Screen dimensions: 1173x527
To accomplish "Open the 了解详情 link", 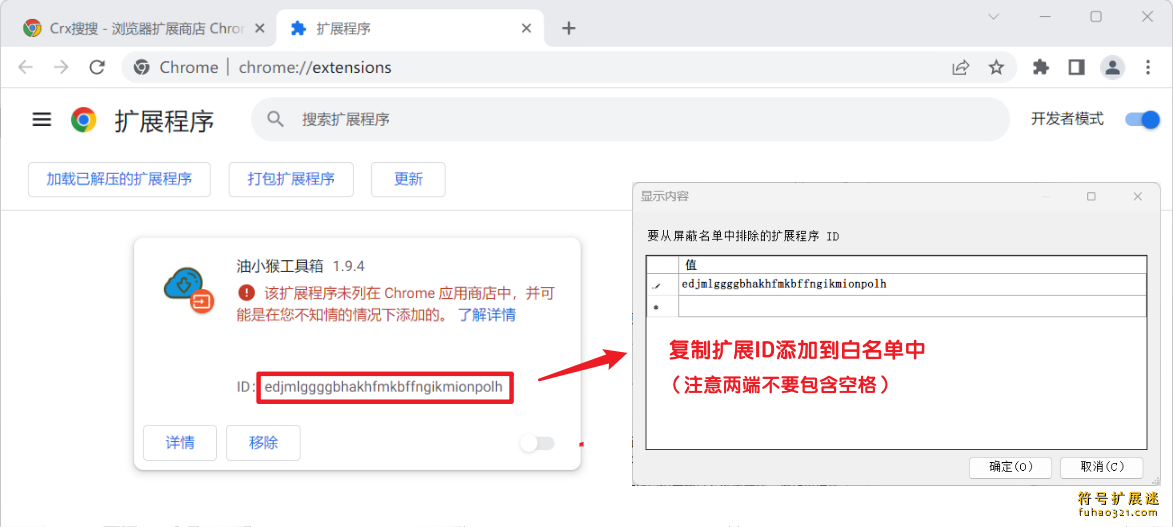I will [487, 315].
